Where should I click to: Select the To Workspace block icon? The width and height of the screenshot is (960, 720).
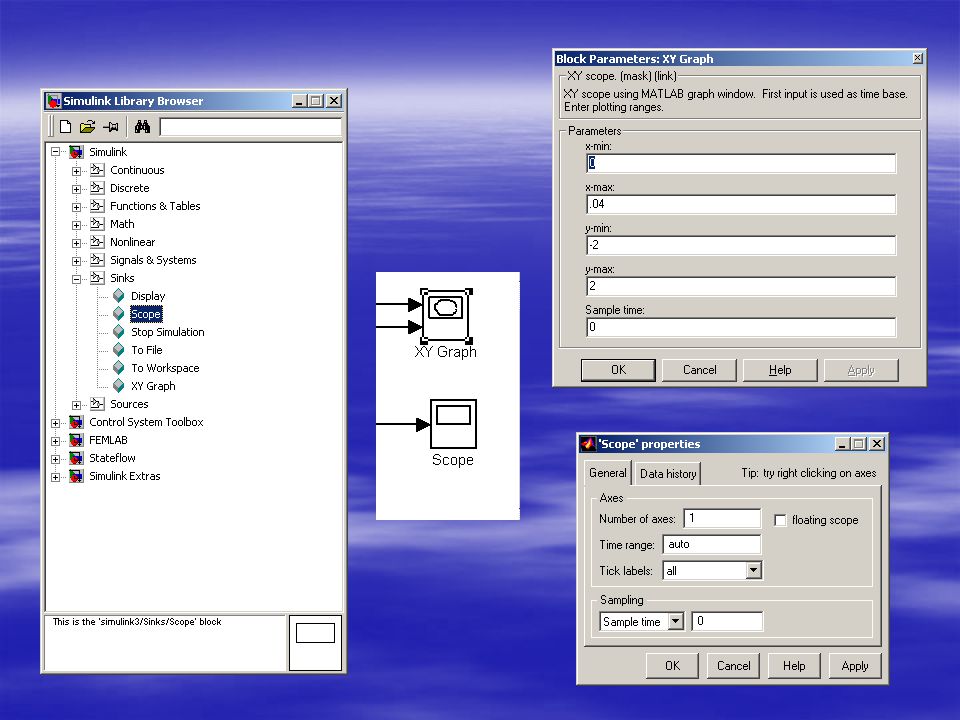click(x=119, y=368)
